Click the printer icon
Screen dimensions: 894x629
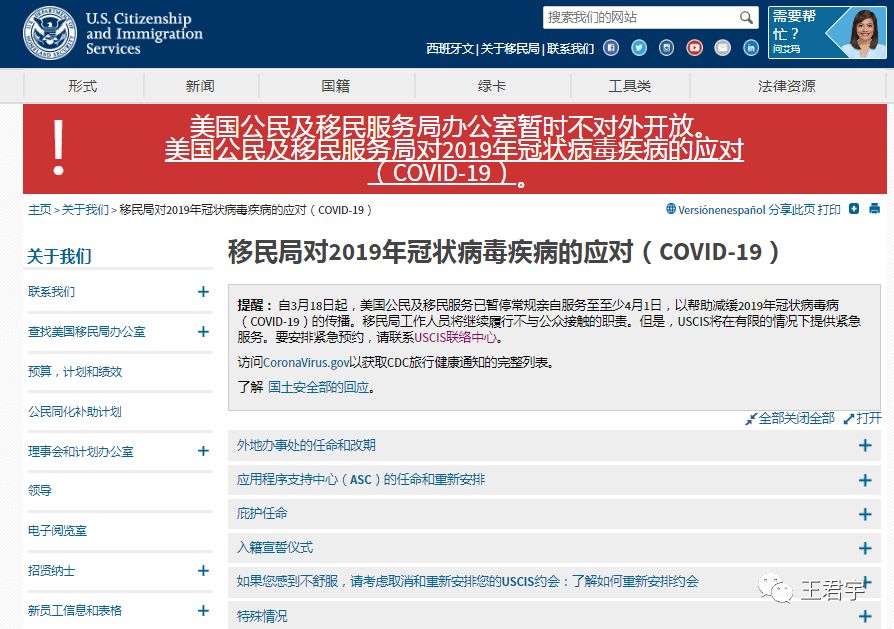pos(874,209)
